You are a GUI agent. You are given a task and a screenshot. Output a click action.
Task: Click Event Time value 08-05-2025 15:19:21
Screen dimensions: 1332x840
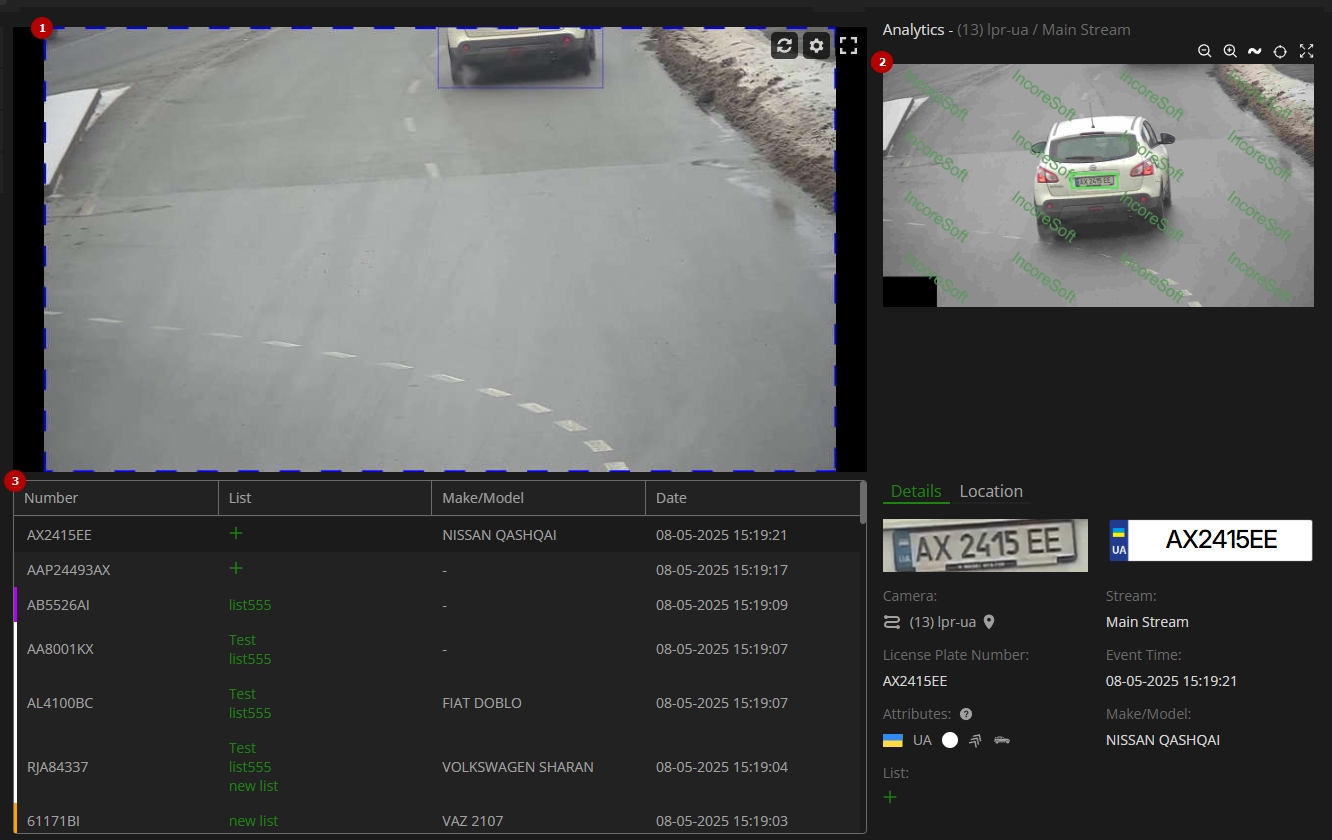[1172, 681]
